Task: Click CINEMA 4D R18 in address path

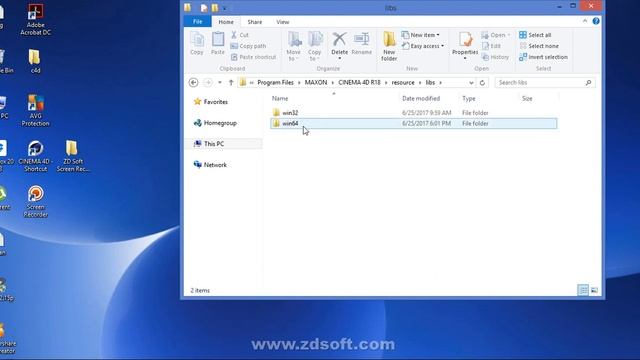Action: click(359, 82)
